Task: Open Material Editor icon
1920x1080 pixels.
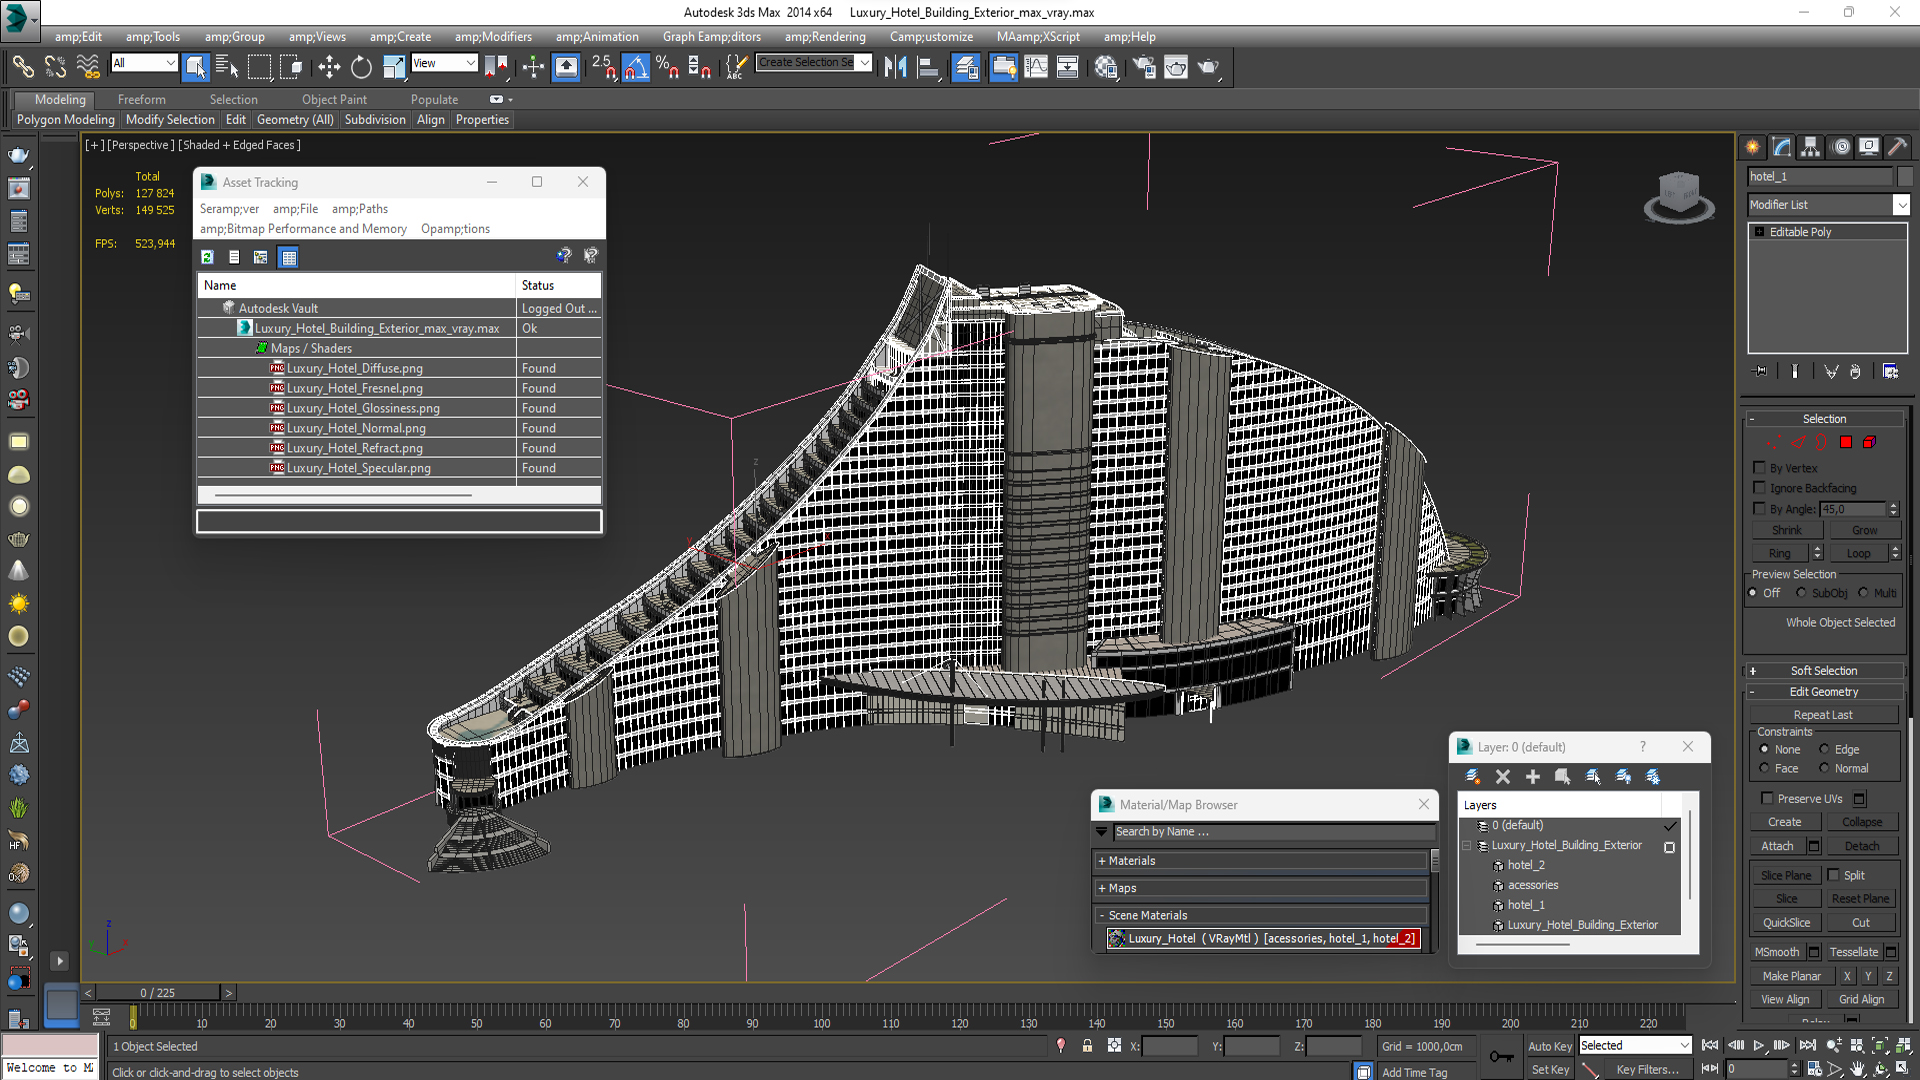Action: pos(1106,67)
